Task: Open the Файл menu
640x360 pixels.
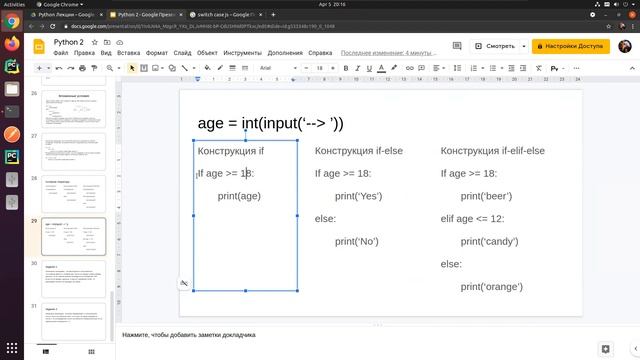Action: click(61, 53)
